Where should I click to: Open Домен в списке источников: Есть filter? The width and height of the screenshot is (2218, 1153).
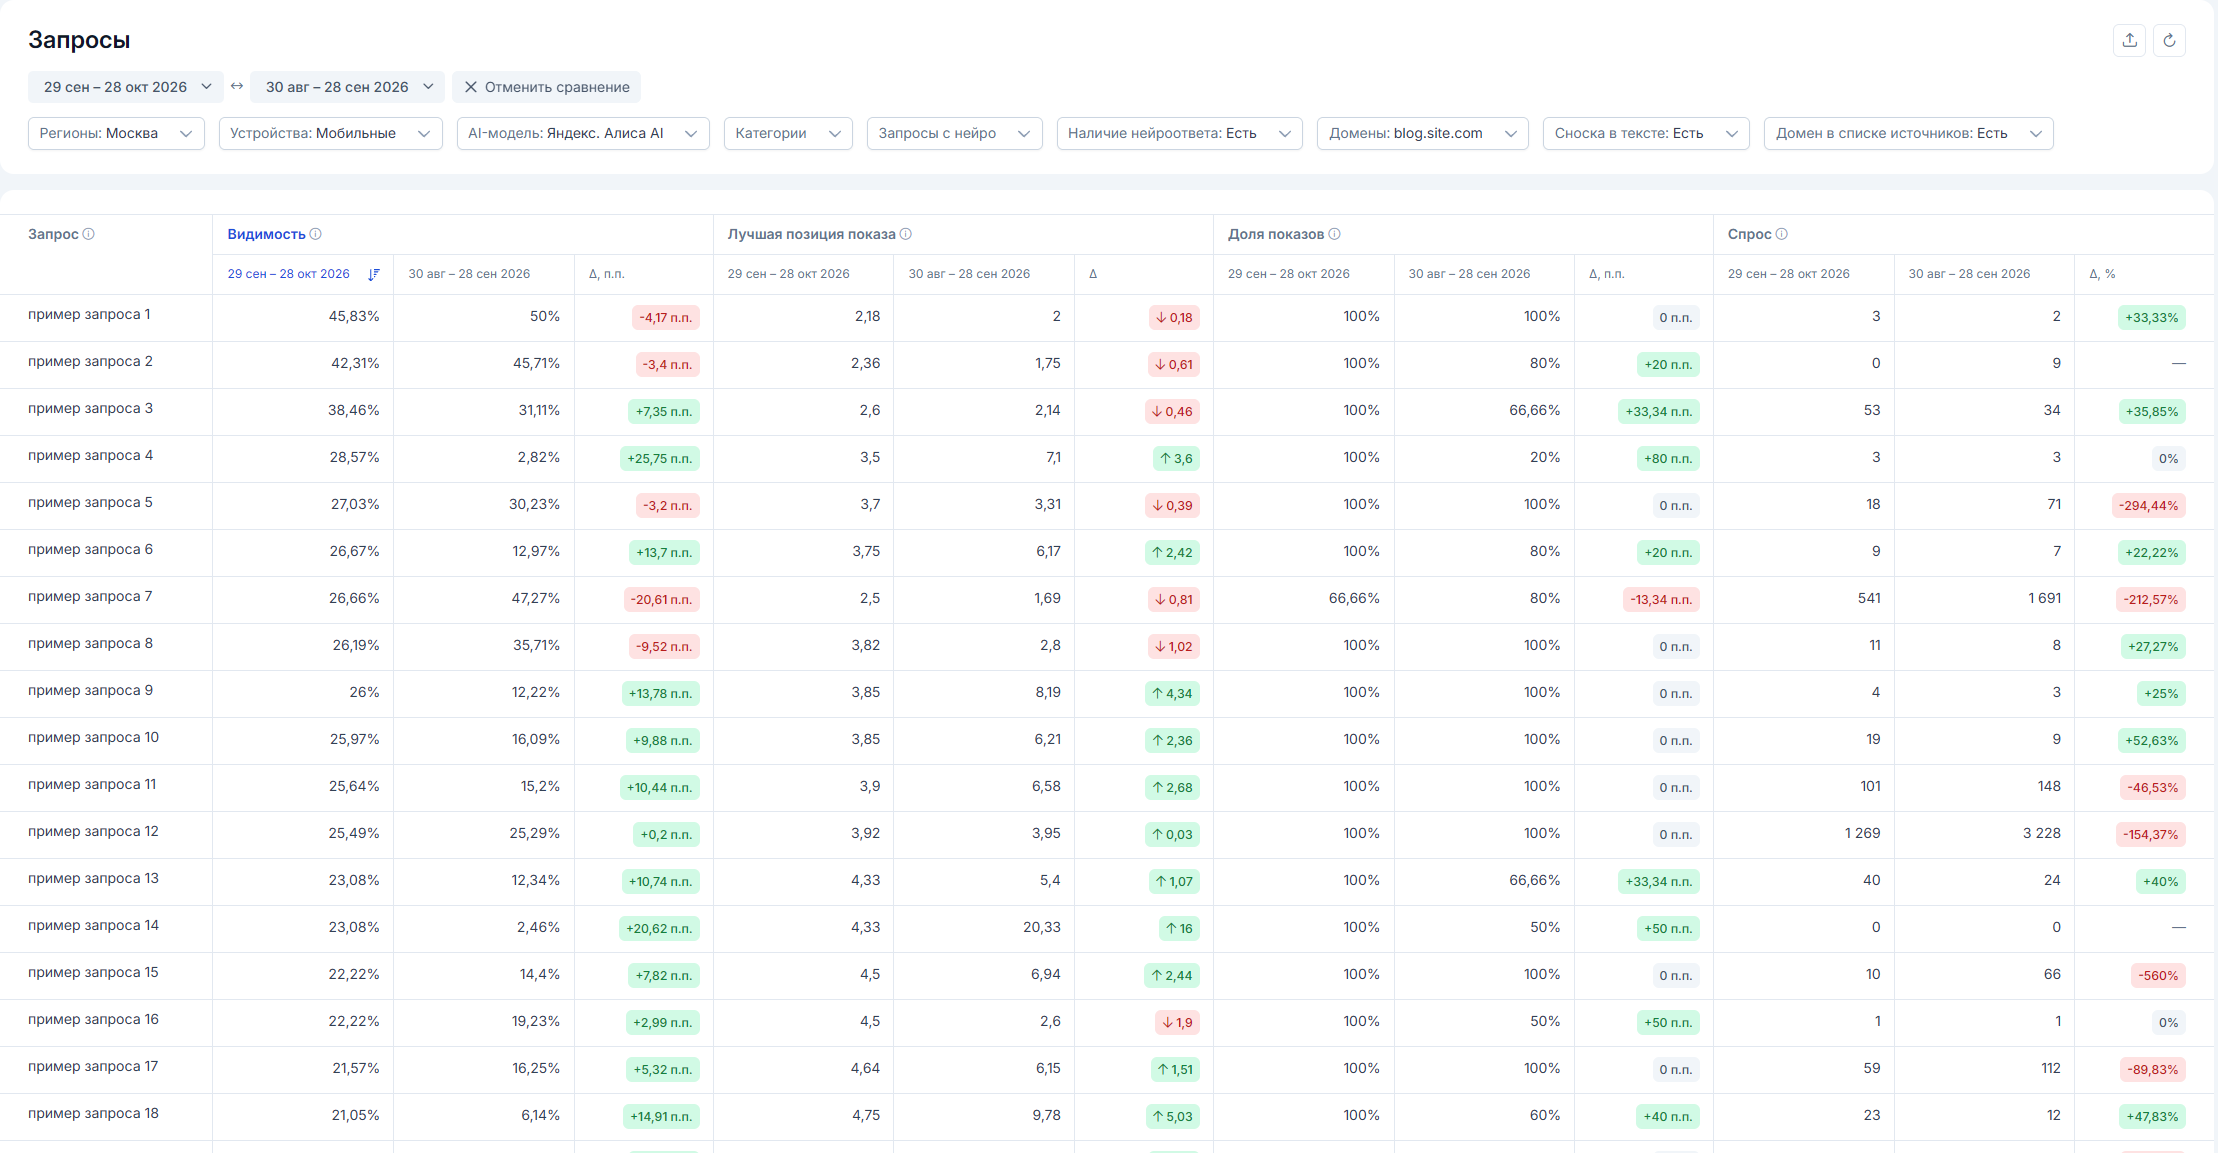[x=1908, y=133]
